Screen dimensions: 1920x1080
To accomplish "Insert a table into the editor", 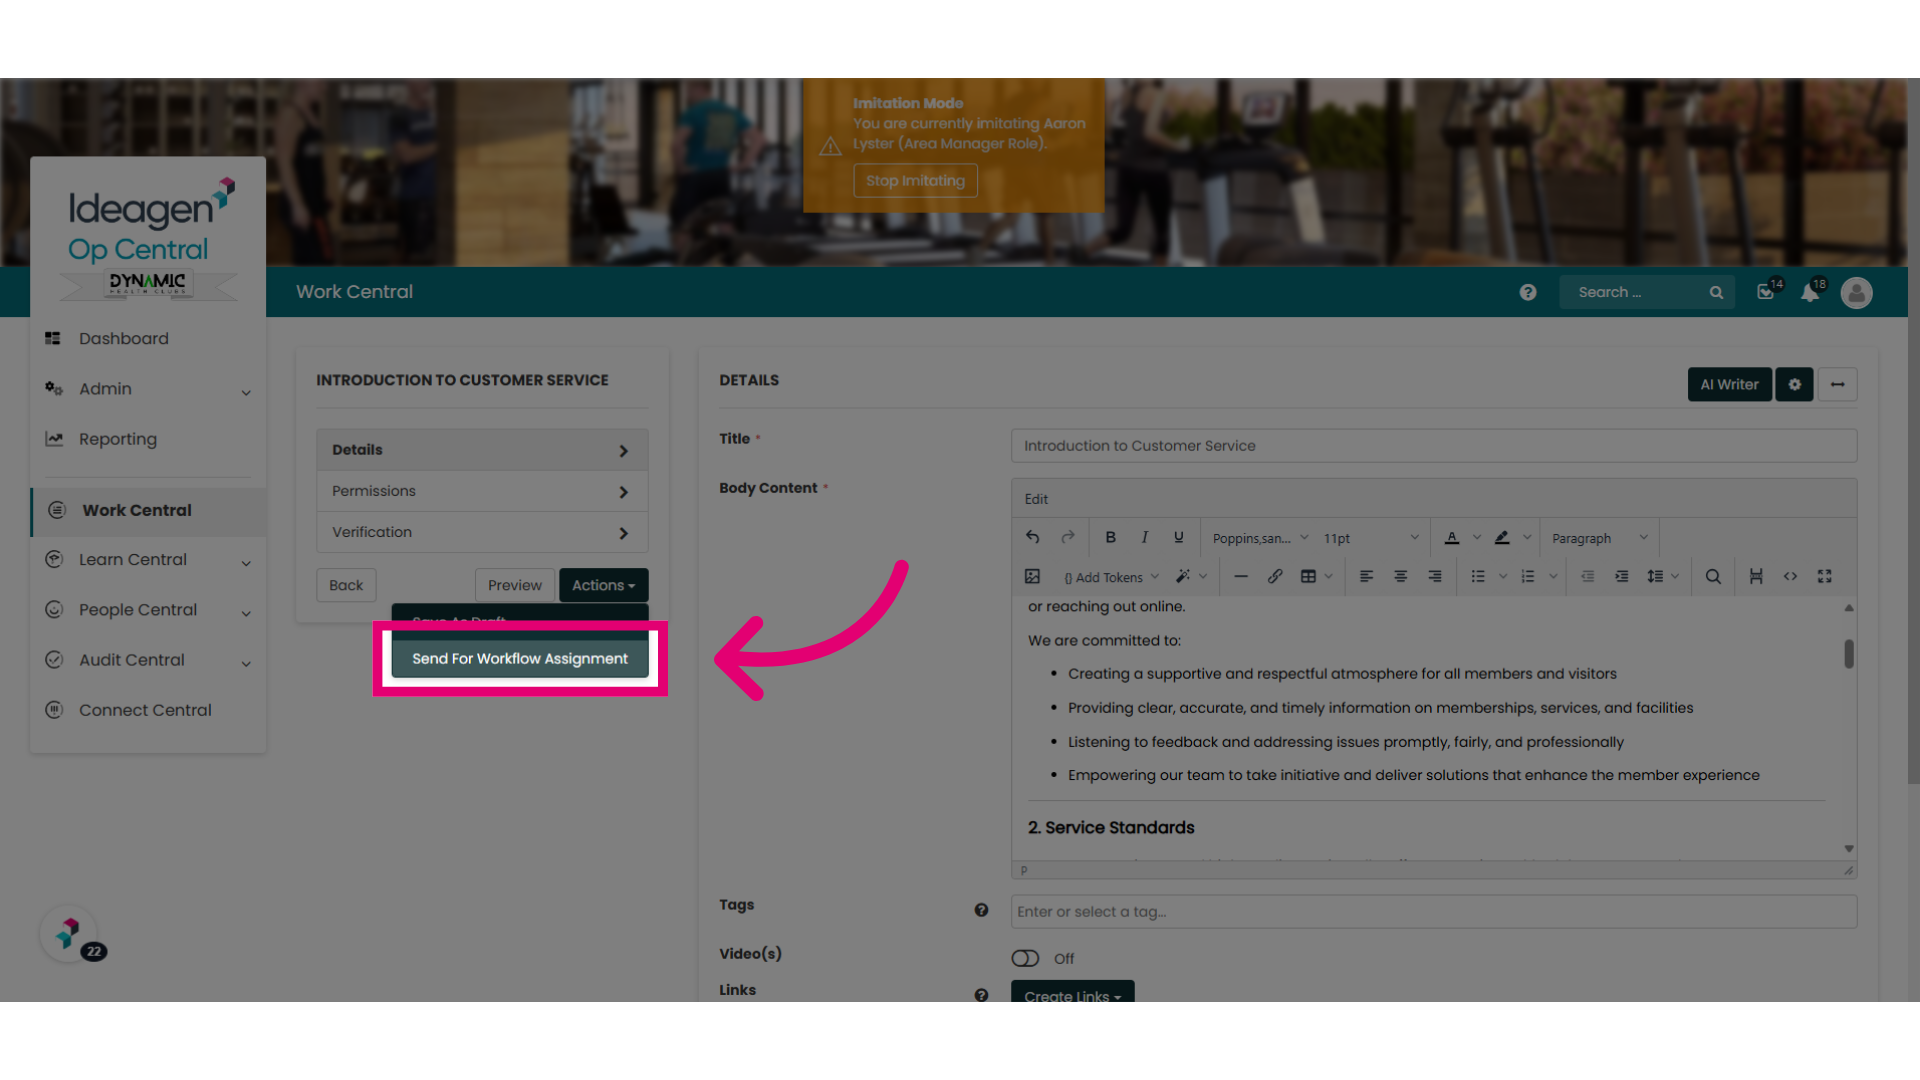I will pos(1308,576).
